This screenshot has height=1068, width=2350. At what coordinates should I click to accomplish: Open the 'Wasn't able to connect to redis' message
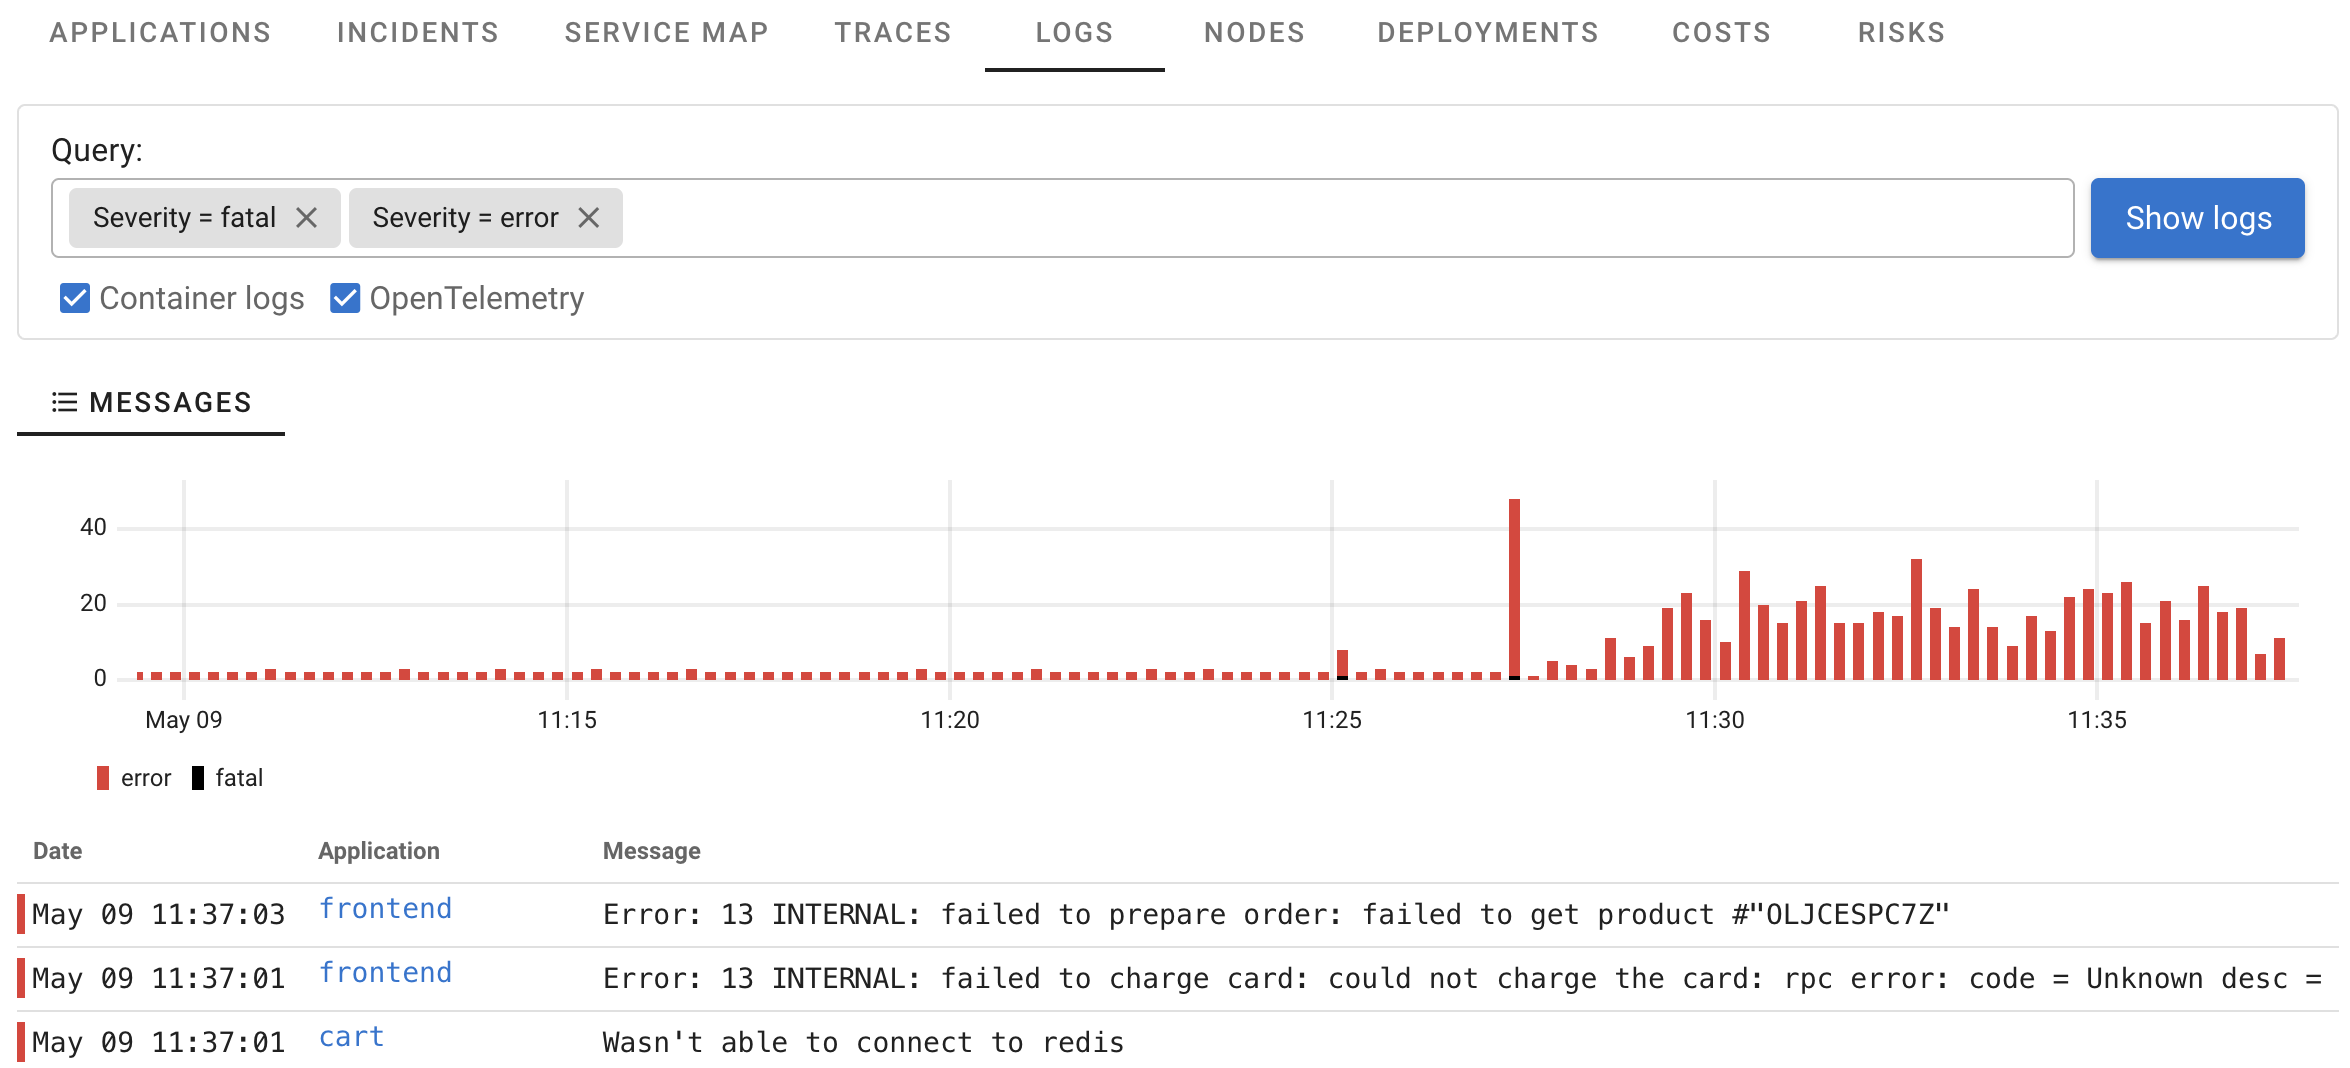tap(863, 1042)
